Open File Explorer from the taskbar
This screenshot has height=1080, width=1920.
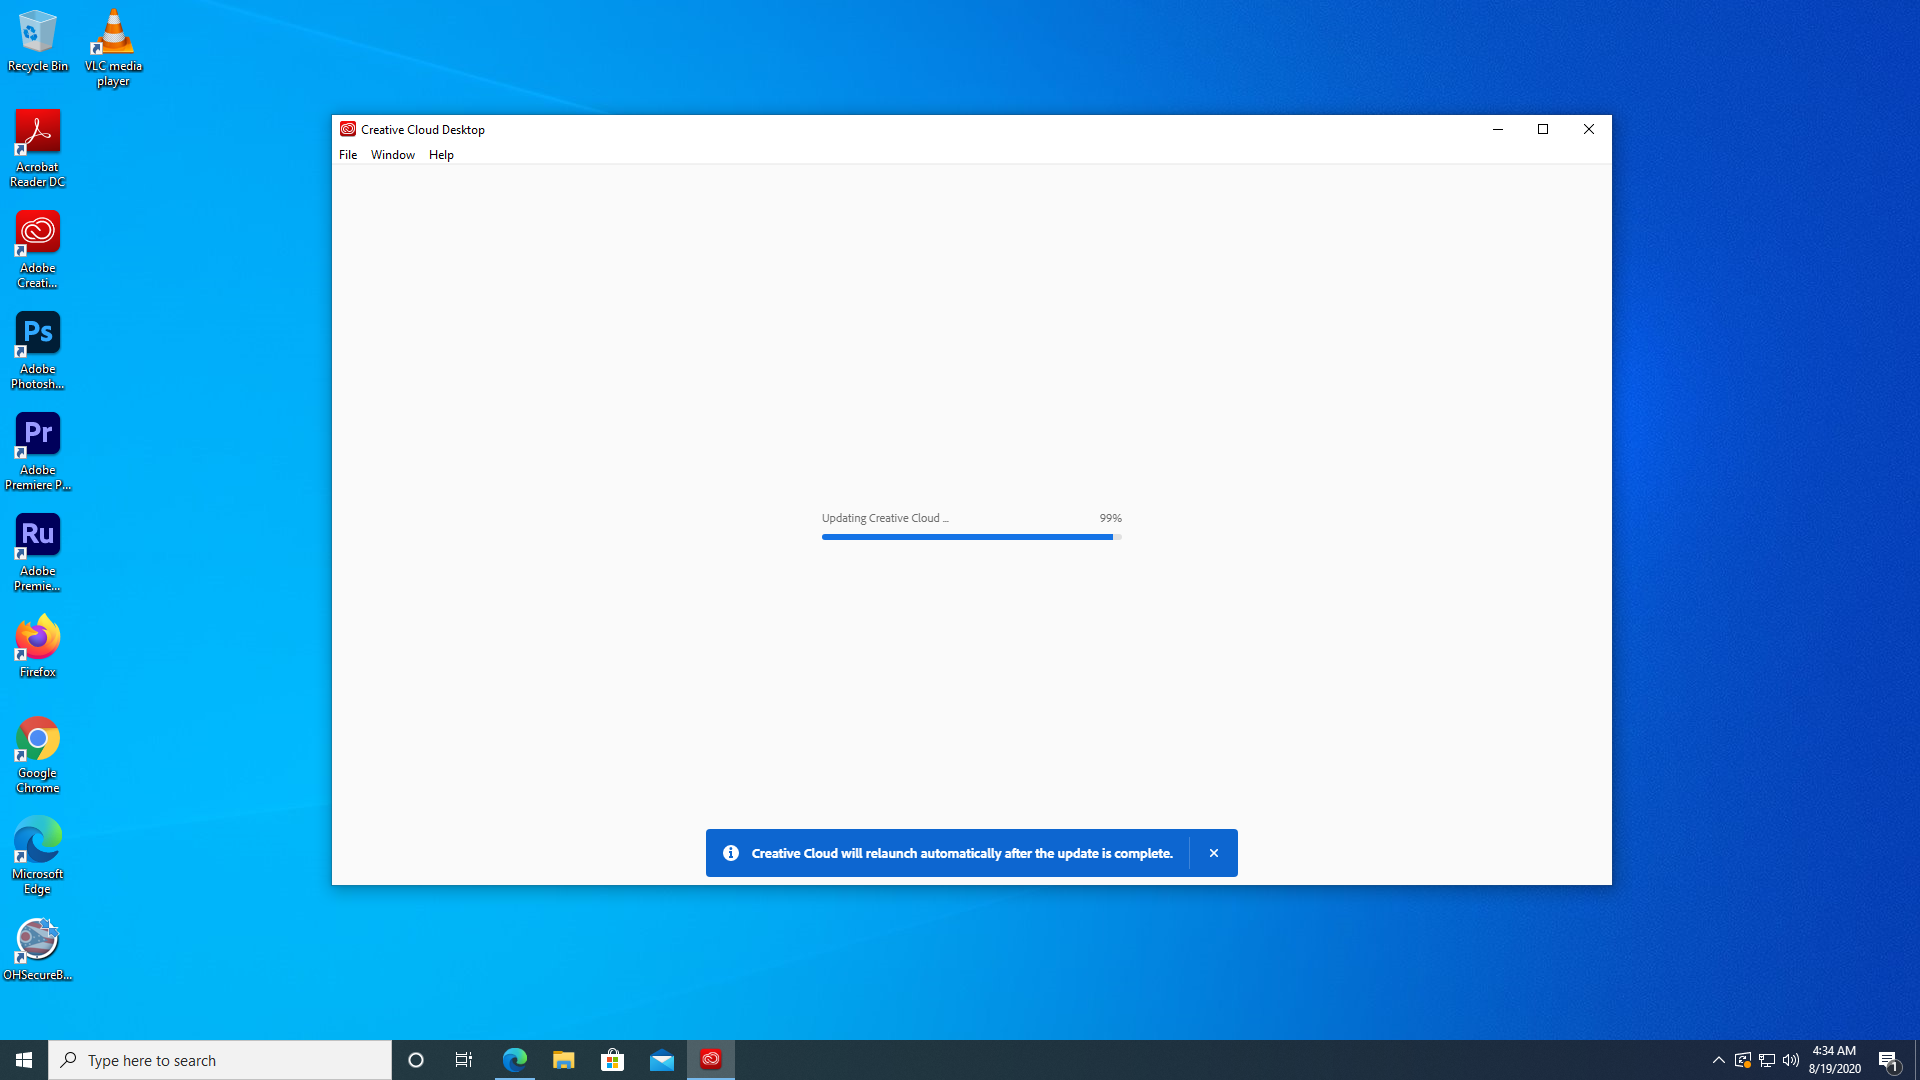pos(564,1059)
